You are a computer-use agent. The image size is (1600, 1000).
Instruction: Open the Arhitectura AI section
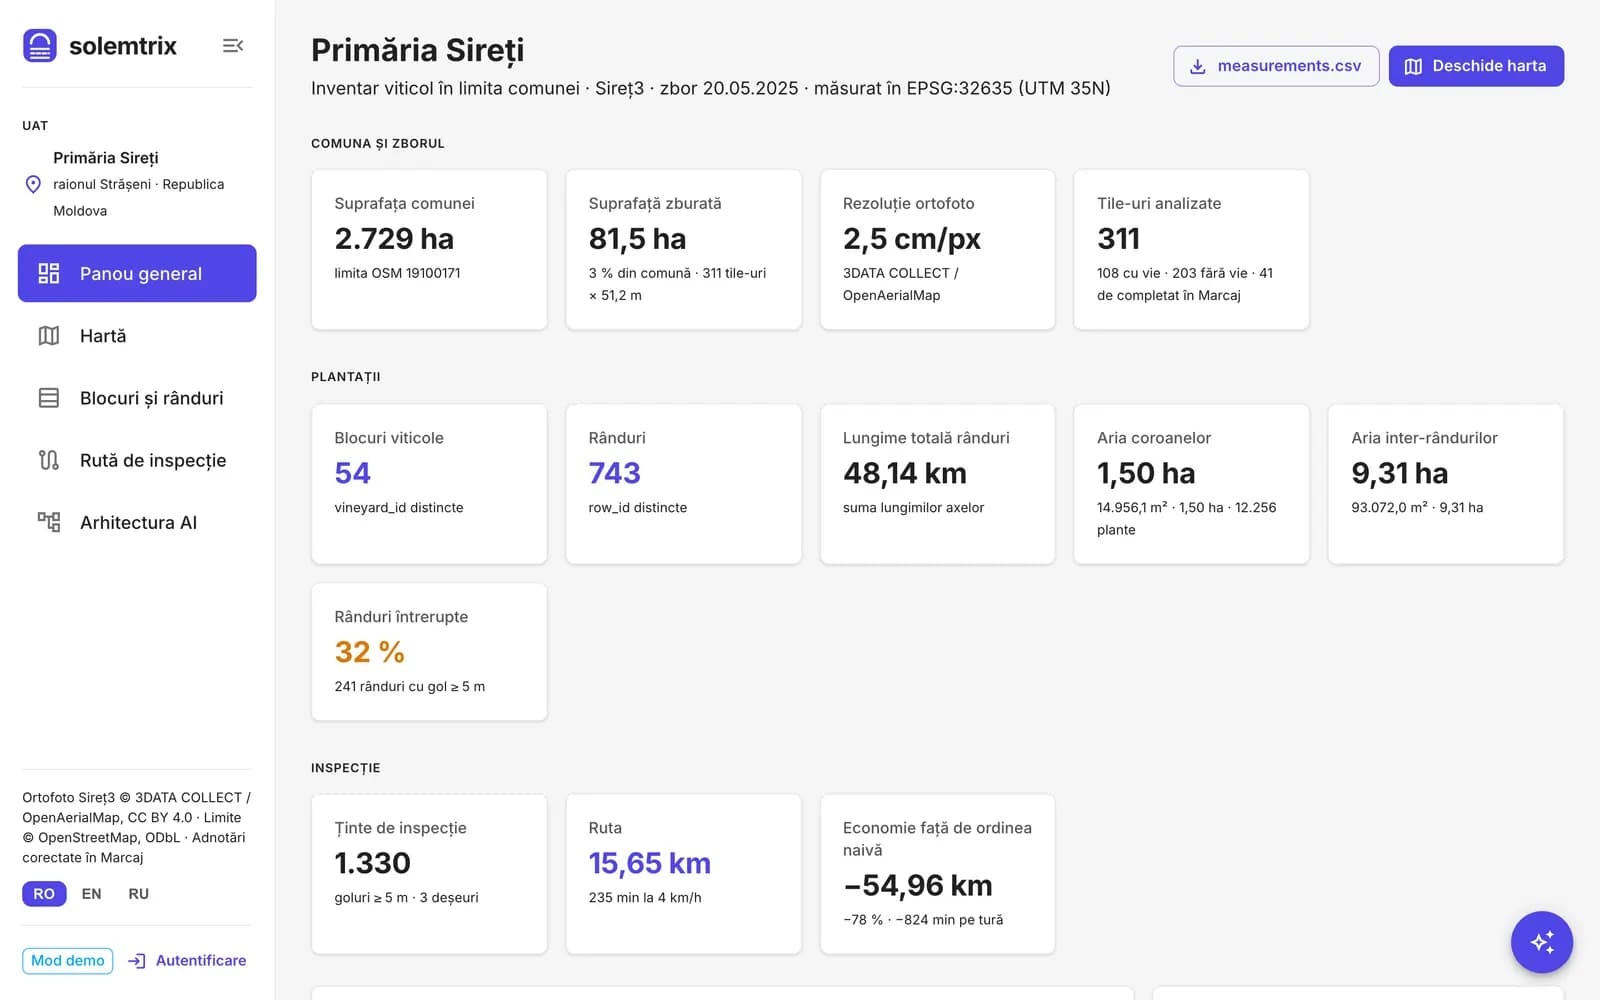click(137, 522)
